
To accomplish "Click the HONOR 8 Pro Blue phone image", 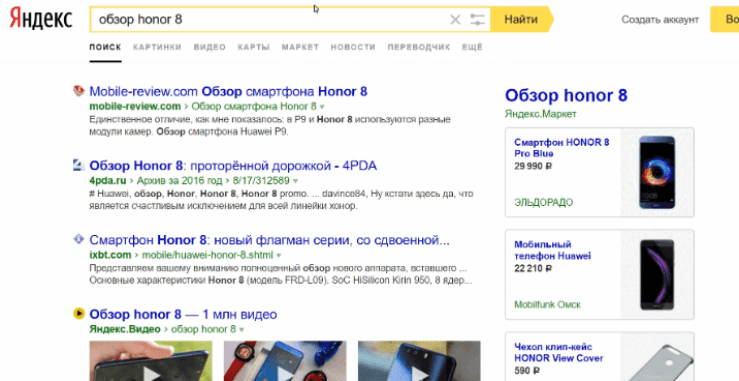I will (x=657, y=172).
